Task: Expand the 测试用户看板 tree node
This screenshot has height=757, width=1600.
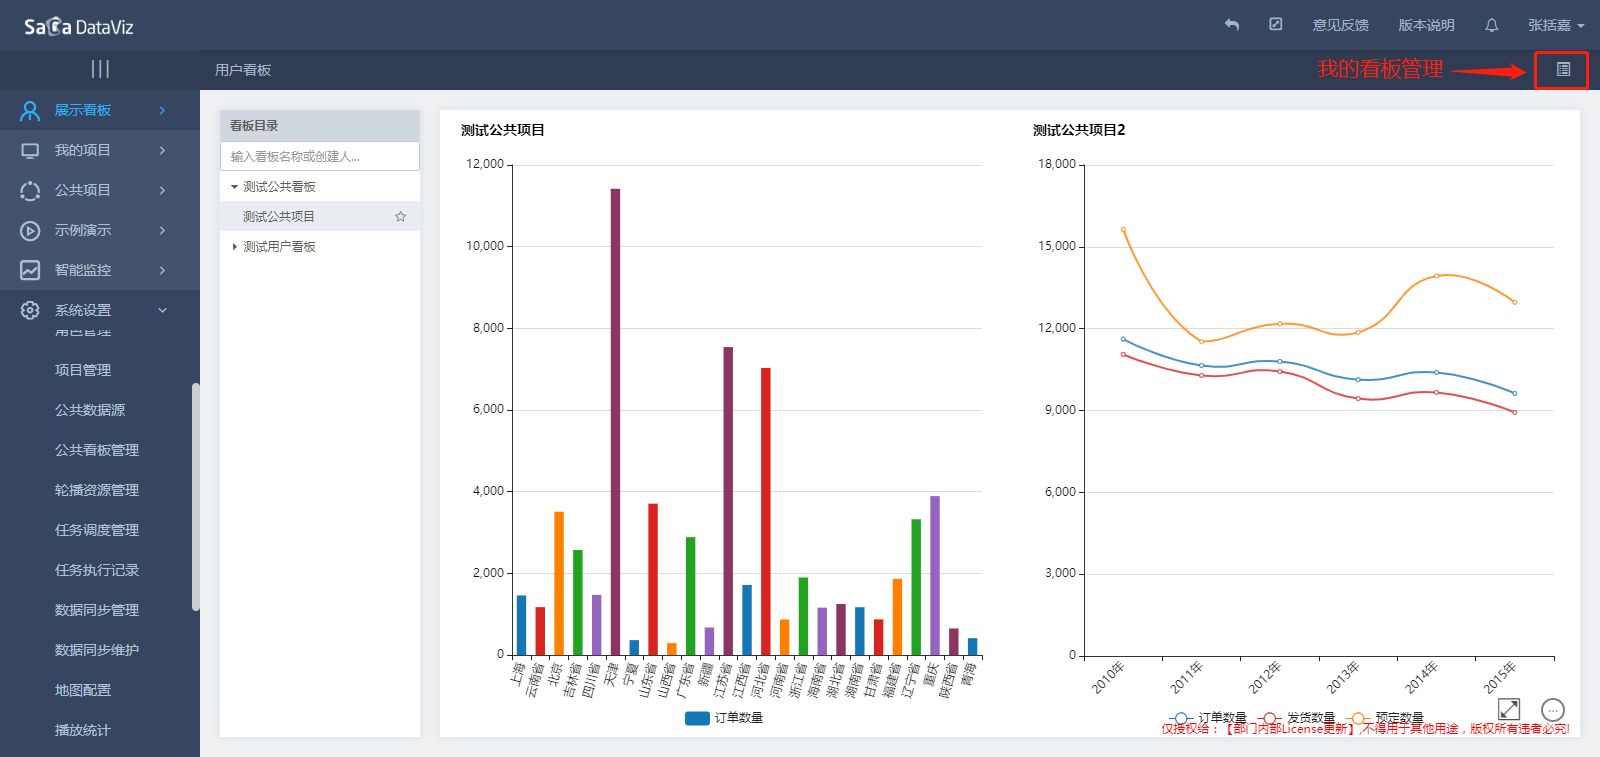Action: click(235, 247)
